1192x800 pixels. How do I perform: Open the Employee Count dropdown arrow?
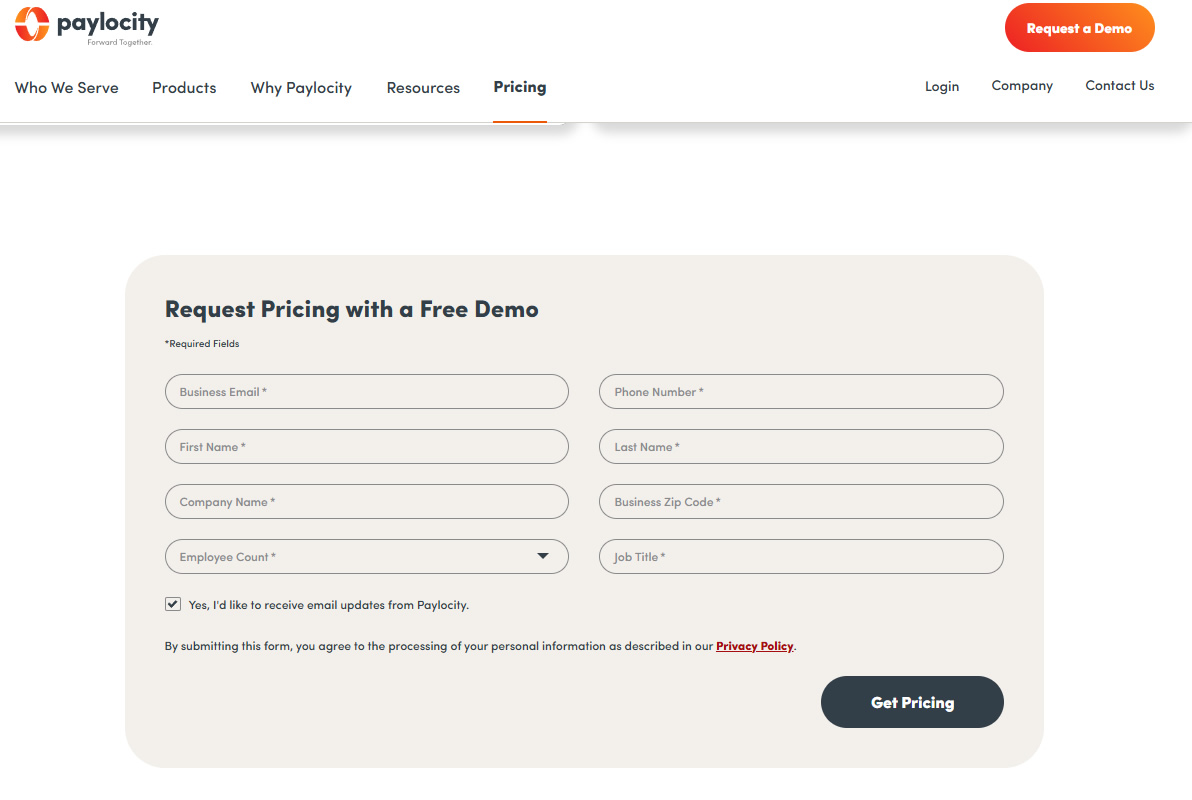tap(542, 556)
